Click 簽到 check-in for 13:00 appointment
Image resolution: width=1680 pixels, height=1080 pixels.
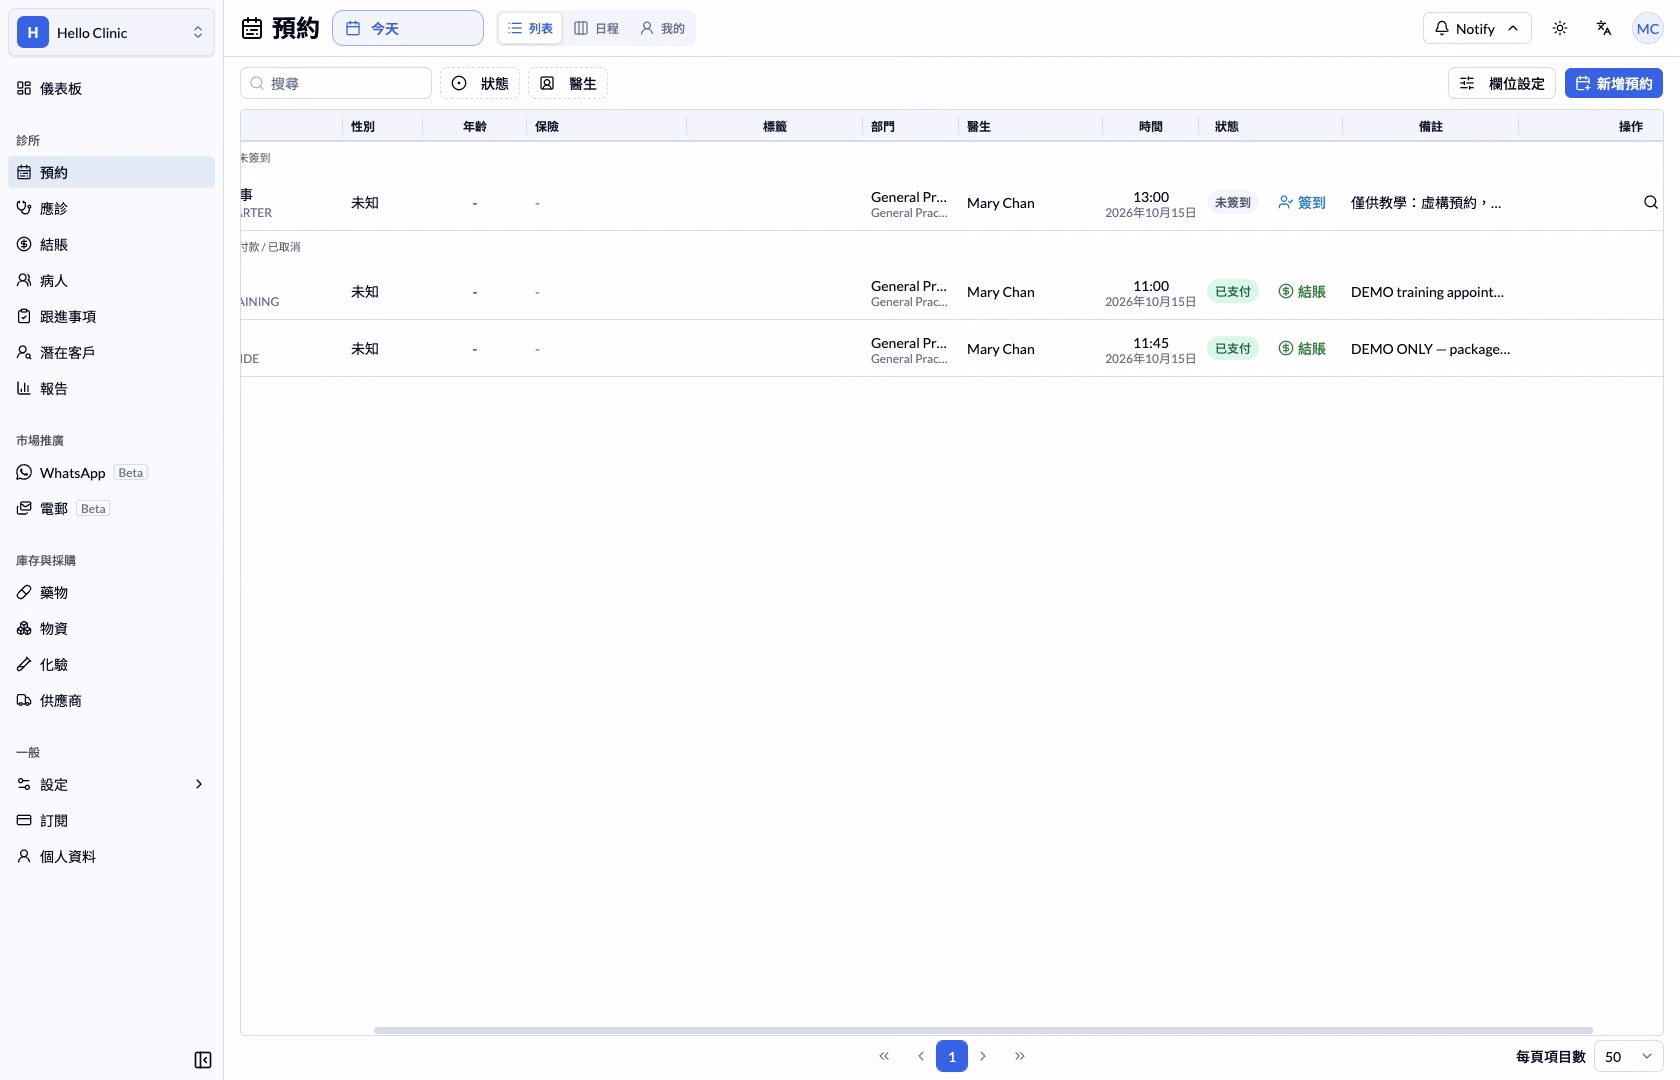point(1302,202)
